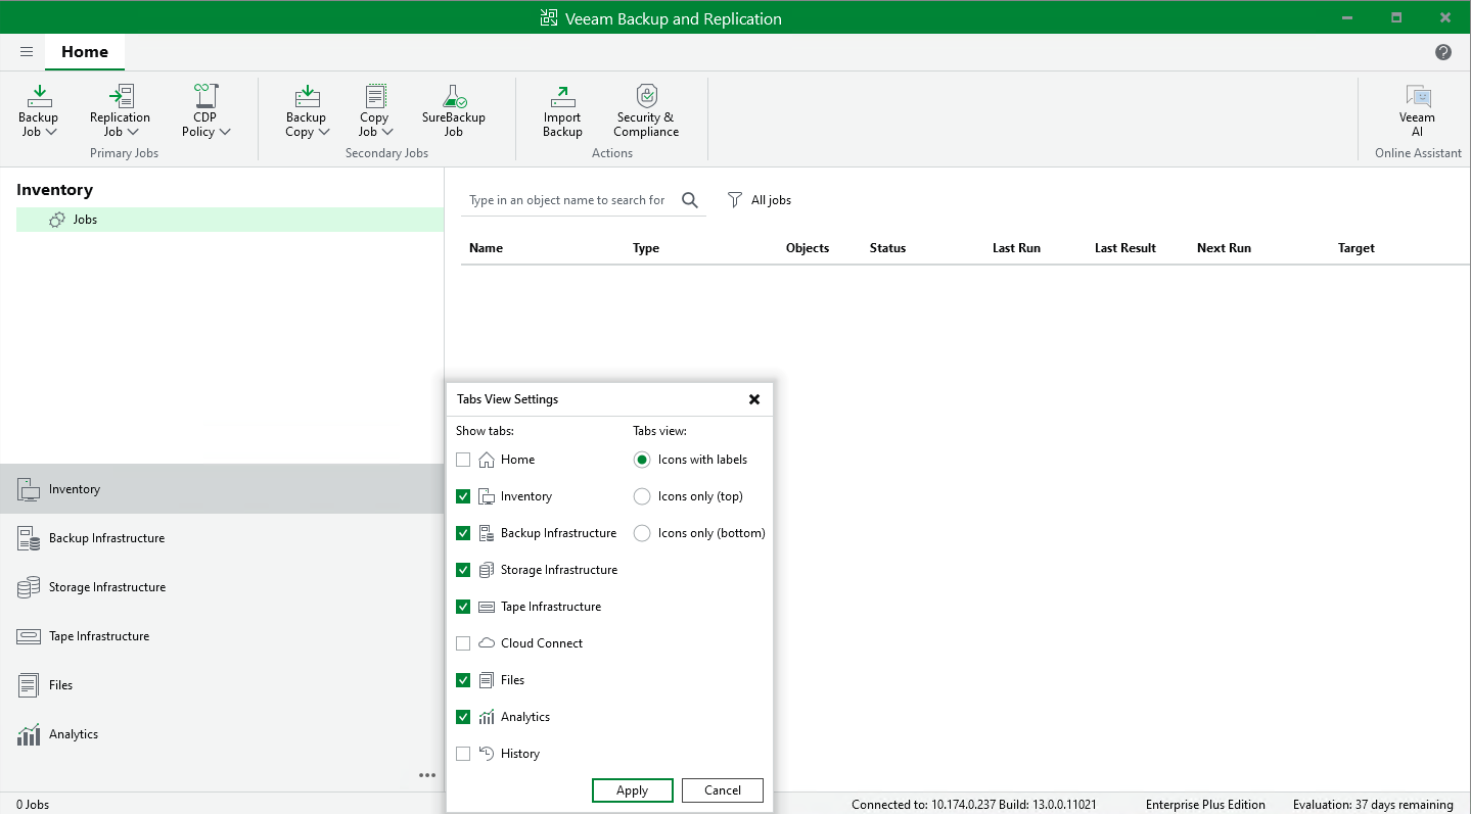Open the Veeam AI online assistant

pyautogui.click(x=1417, y=110)
